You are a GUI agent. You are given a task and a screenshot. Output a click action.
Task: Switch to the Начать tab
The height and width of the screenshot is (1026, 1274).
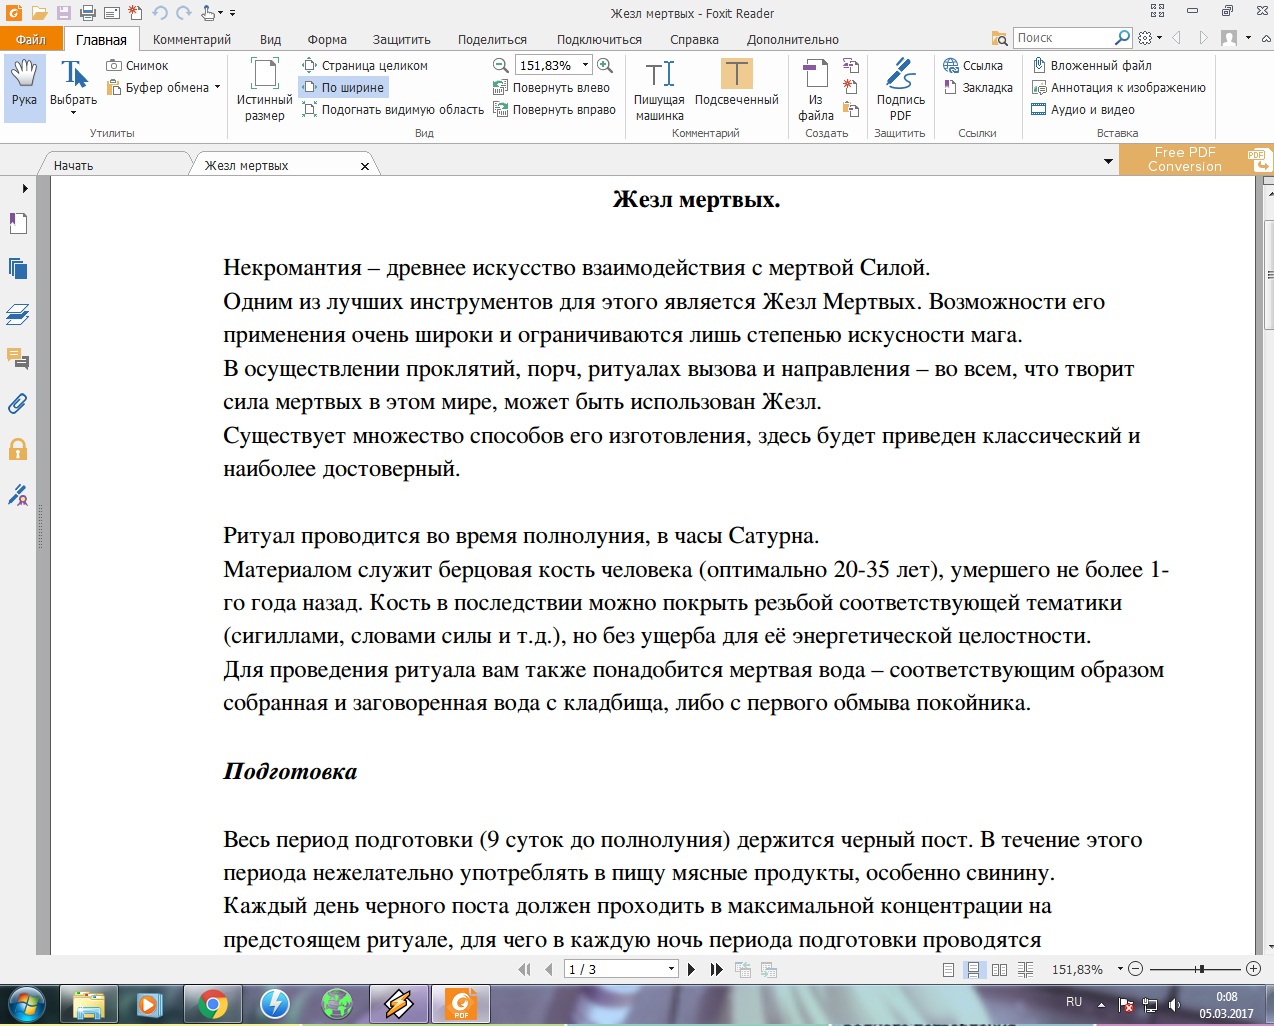pyautogui.click(x=73, y=165)
